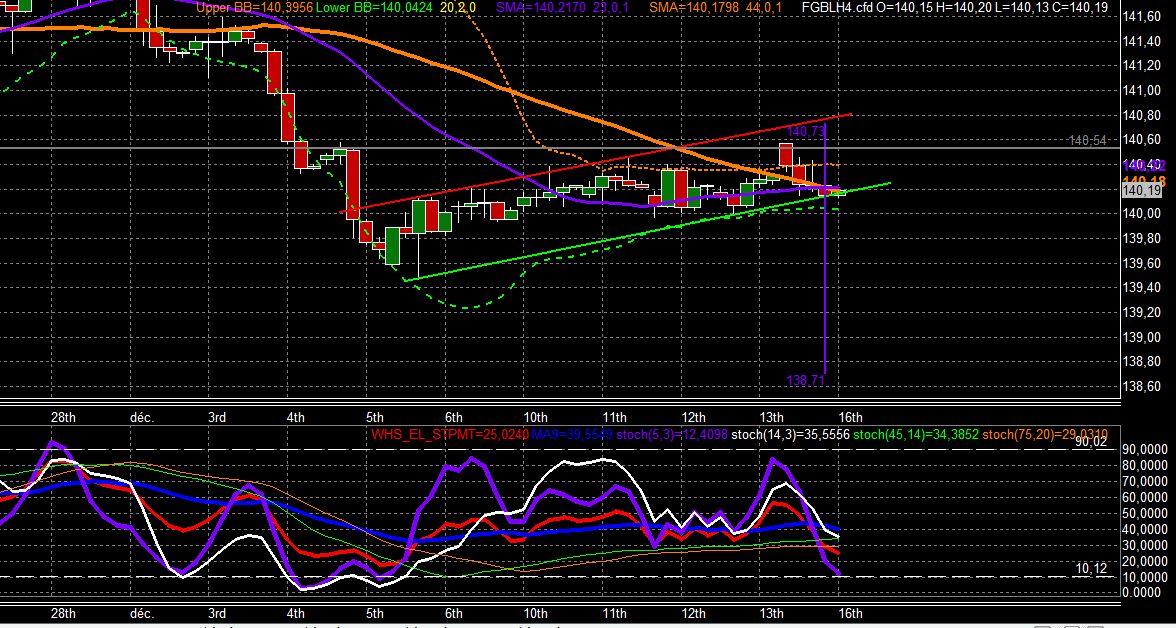Click 141,40 on the price axis
This screenshot has height=628, width=1176.
point(1143,42)
